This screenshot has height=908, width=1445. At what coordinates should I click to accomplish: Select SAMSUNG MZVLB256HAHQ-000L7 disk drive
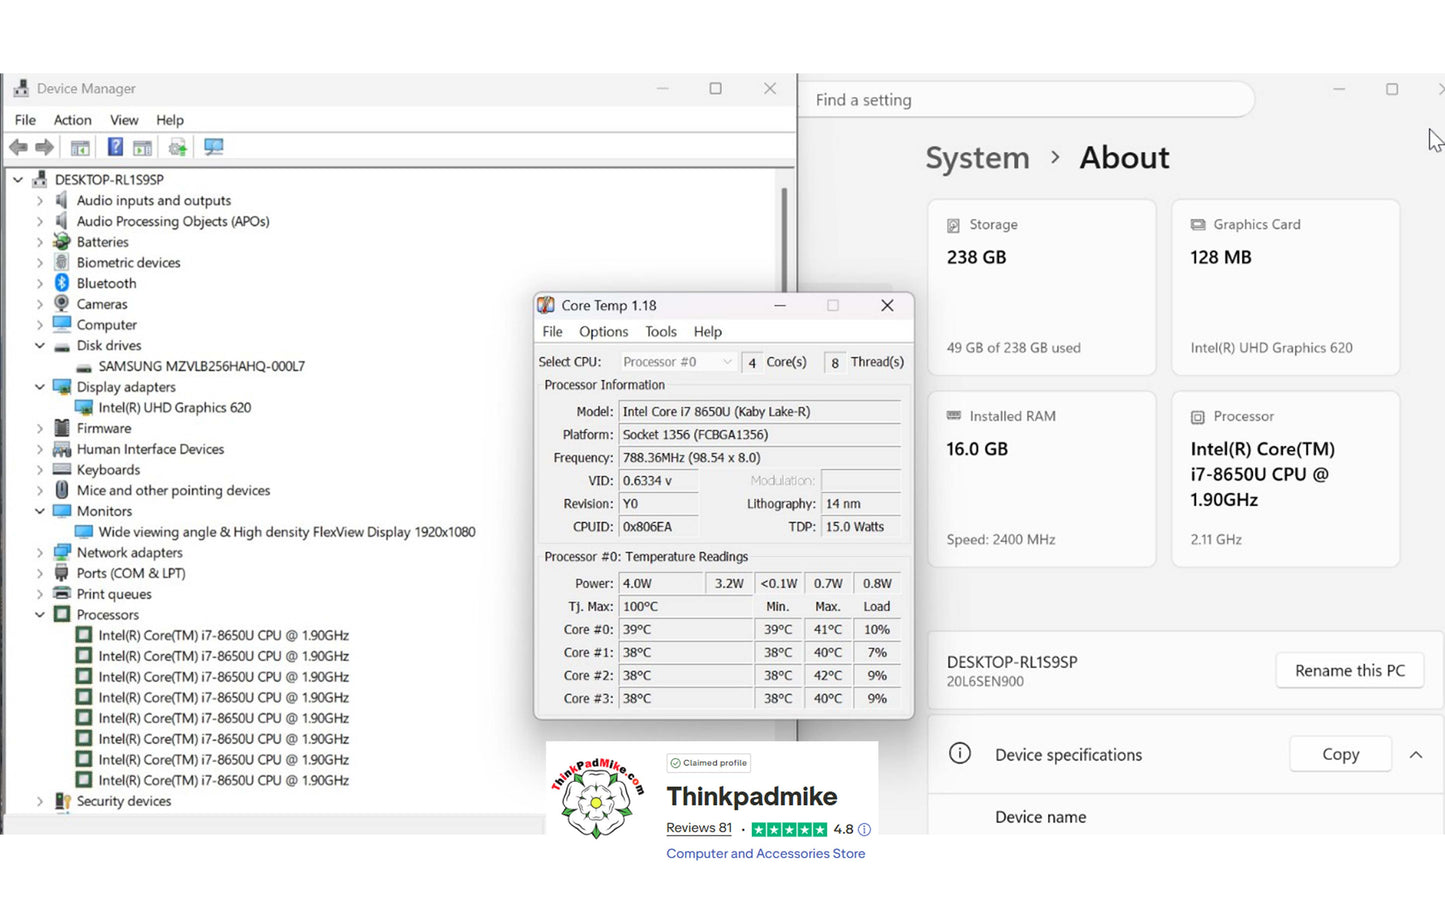(x=201, y=366)
